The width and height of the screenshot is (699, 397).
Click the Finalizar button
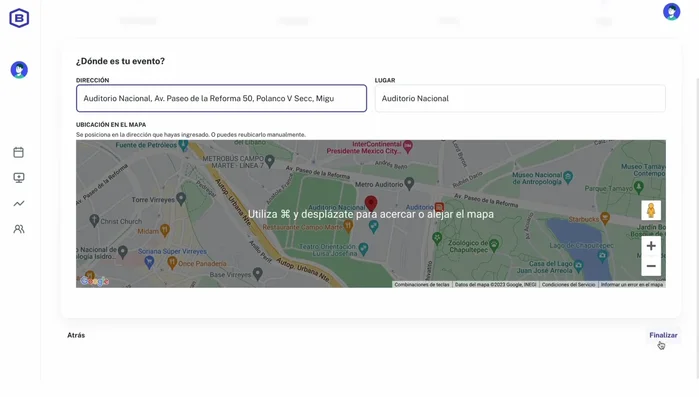[663, 335]
